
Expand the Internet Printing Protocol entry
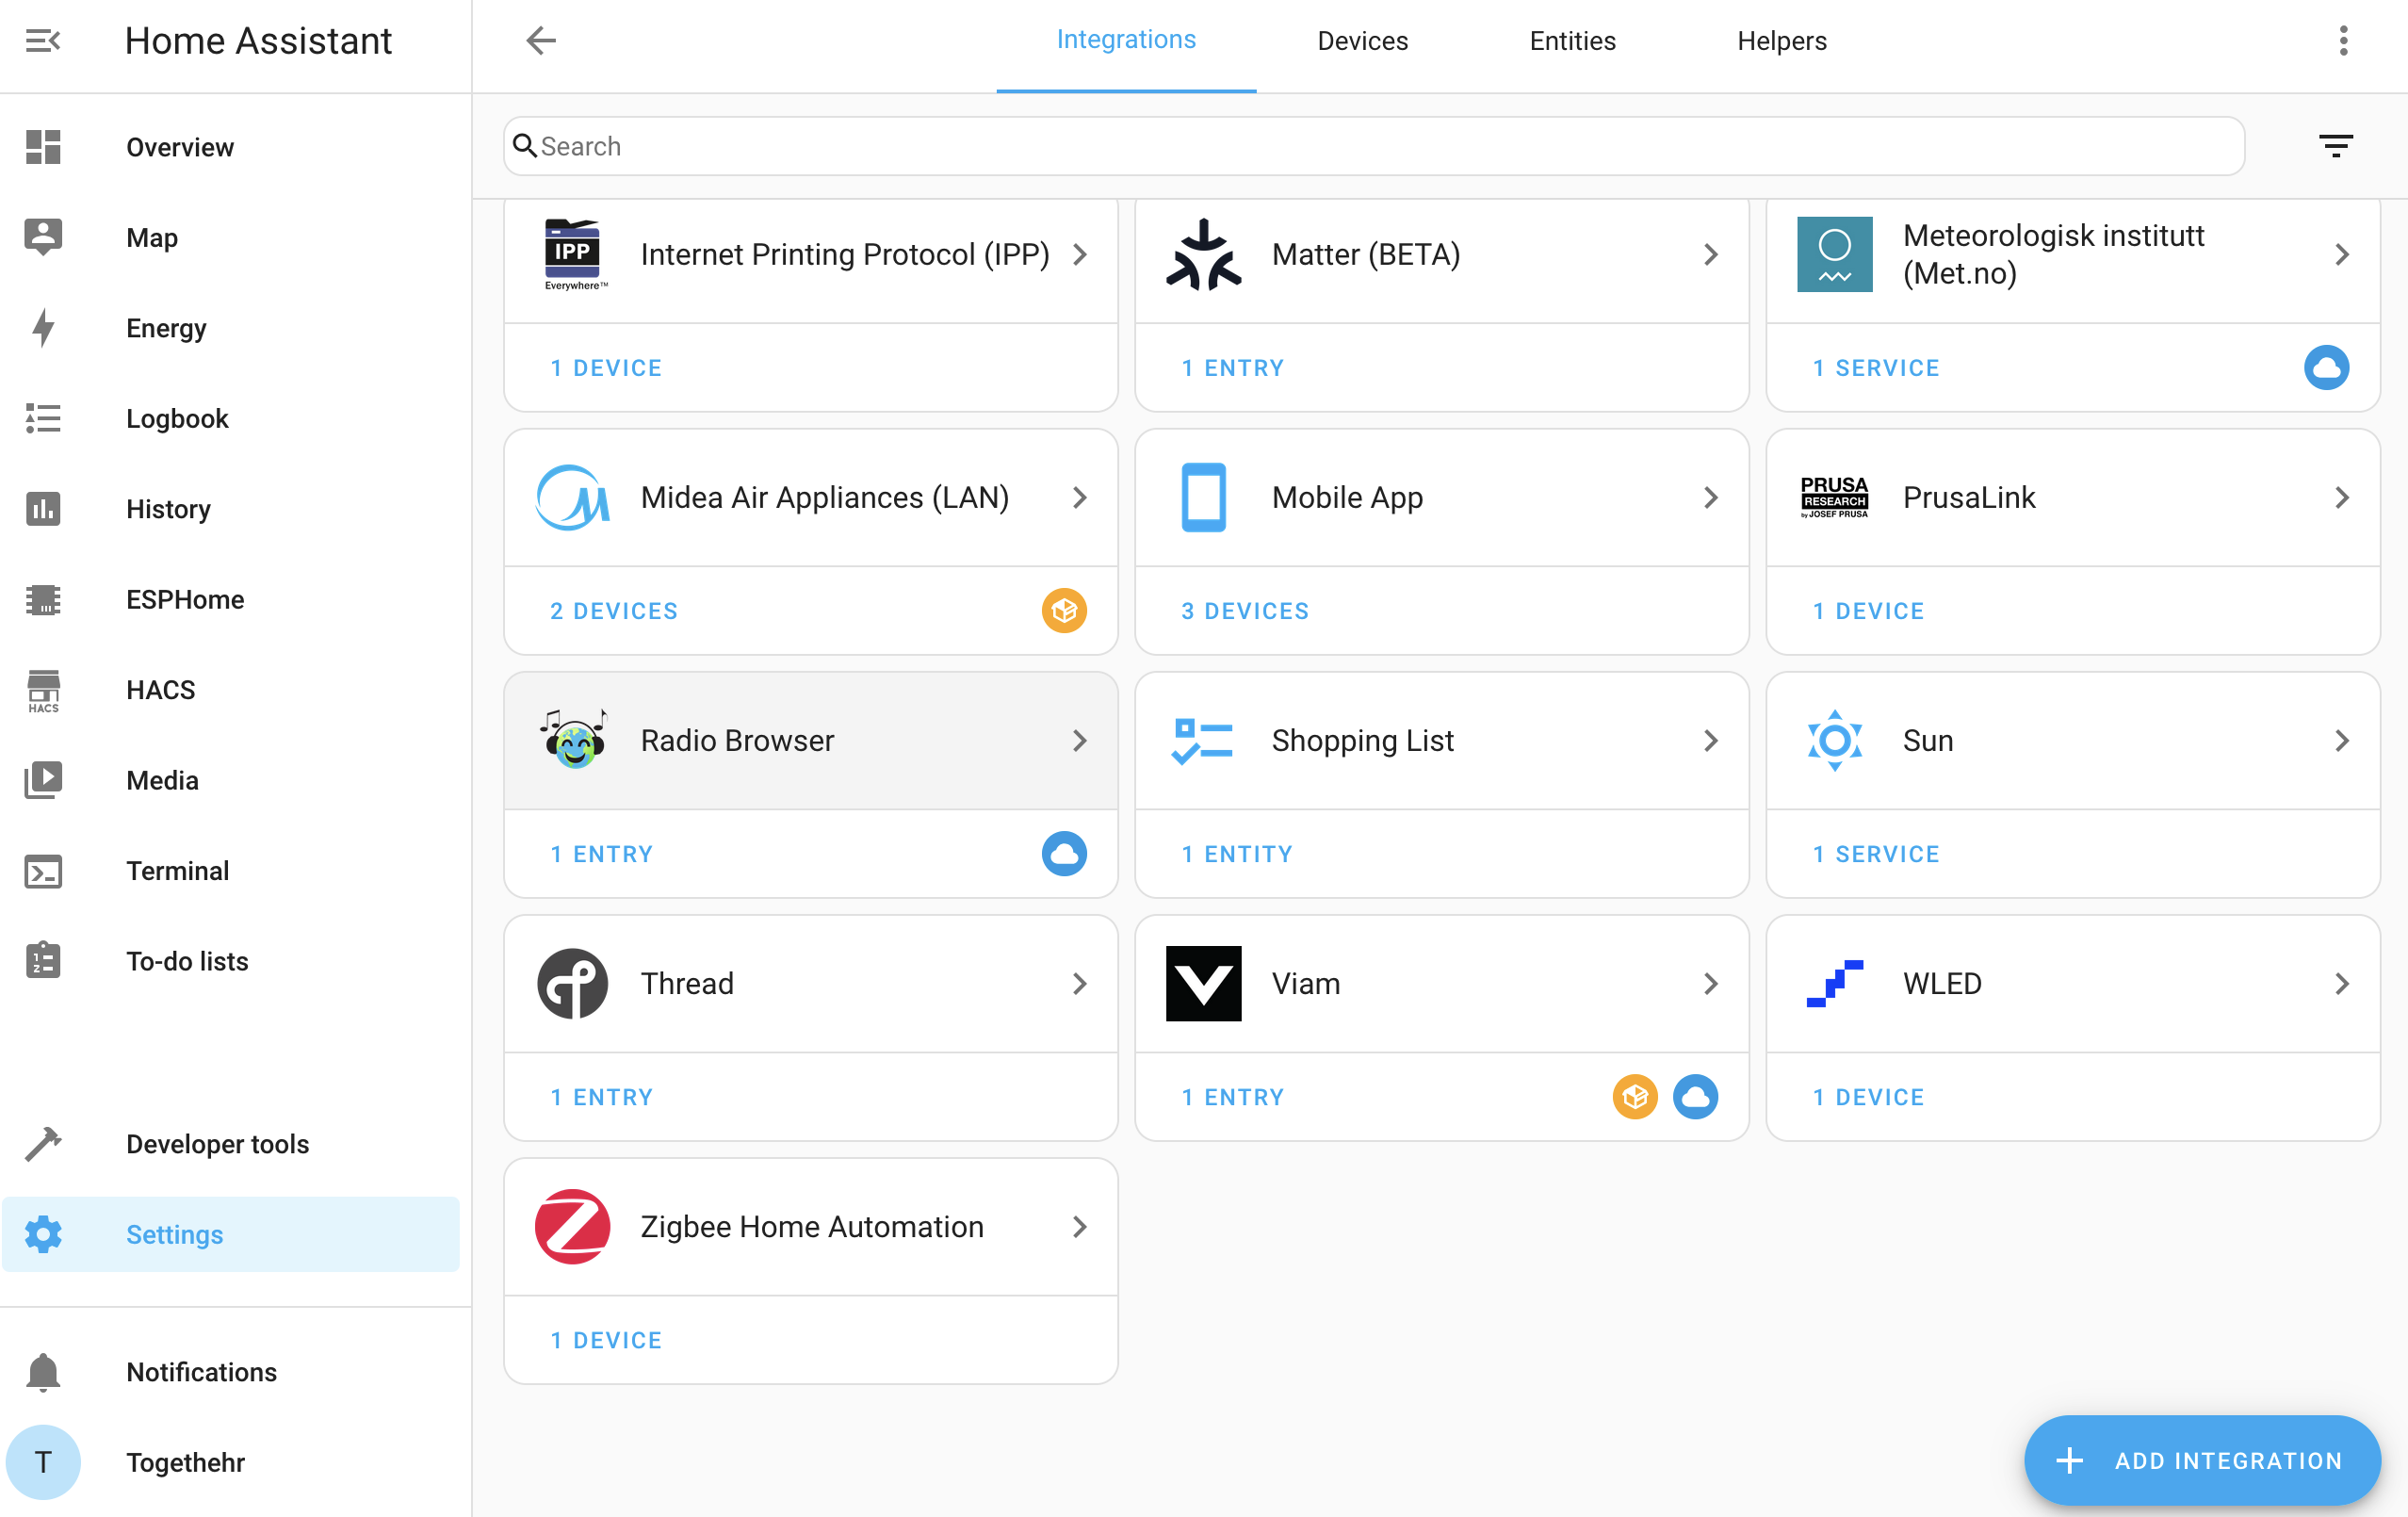(1080, 253)
